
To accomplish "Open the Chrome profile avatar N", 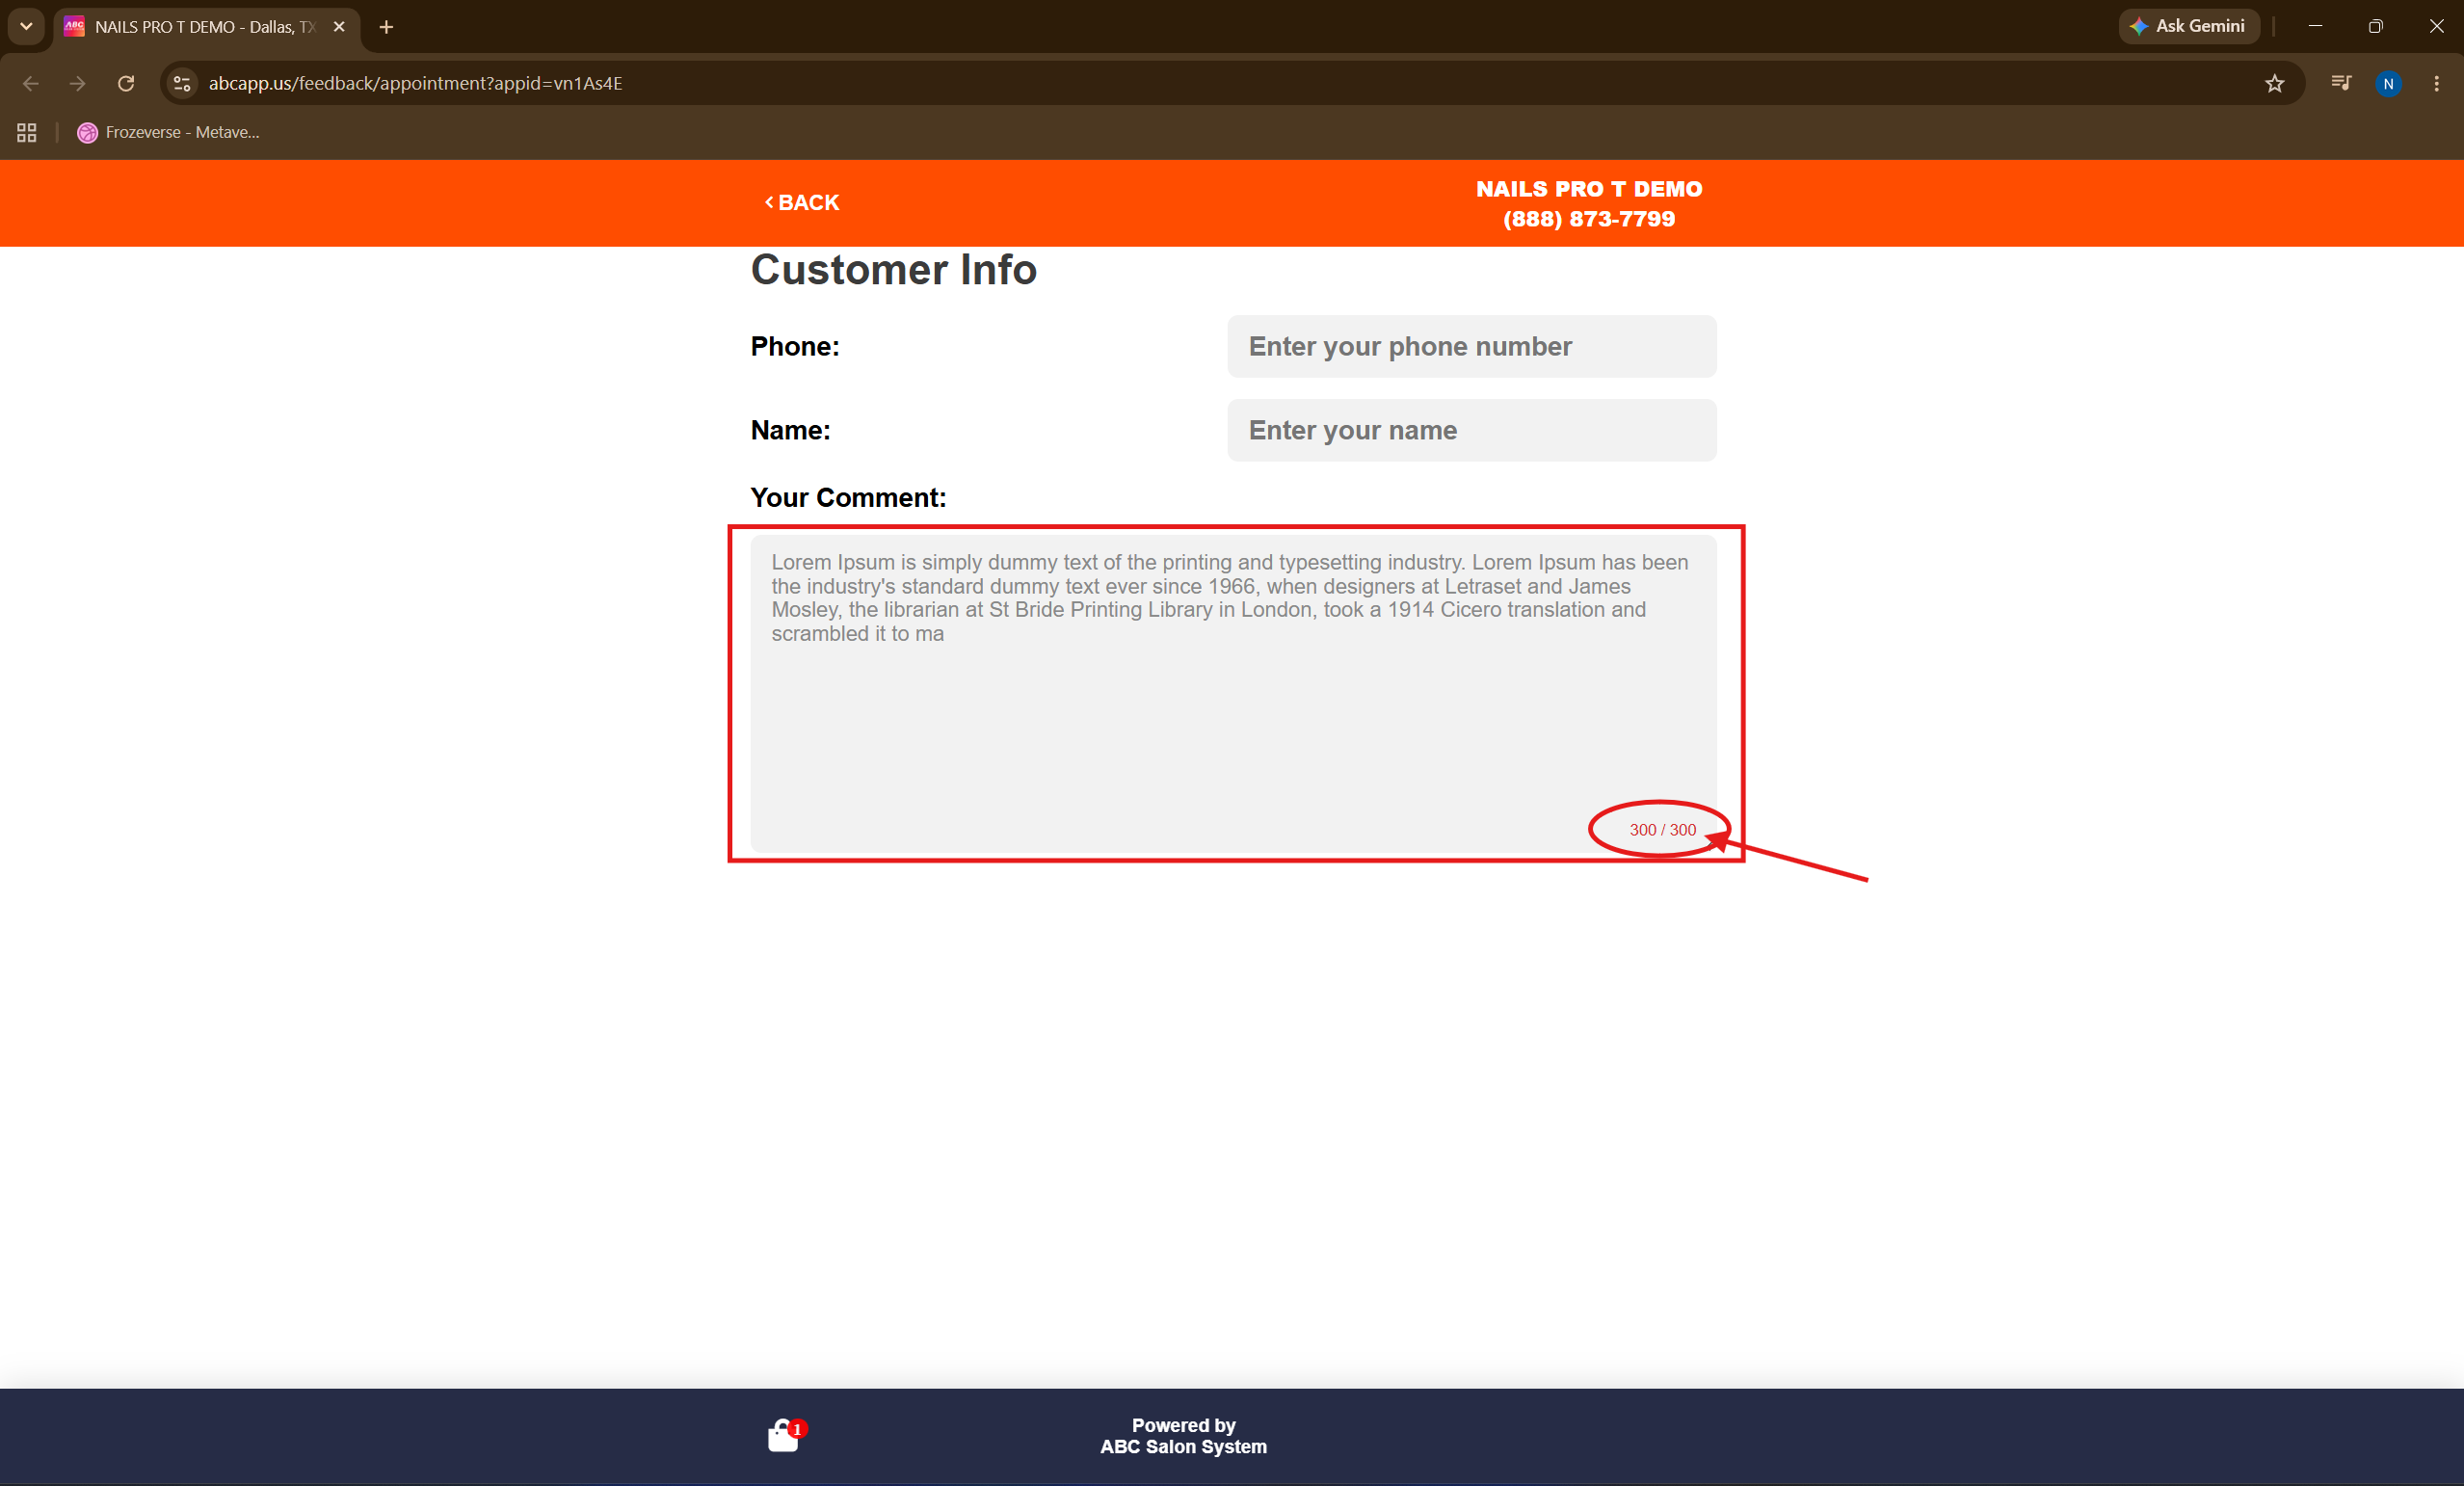I will click(2388, 84).
